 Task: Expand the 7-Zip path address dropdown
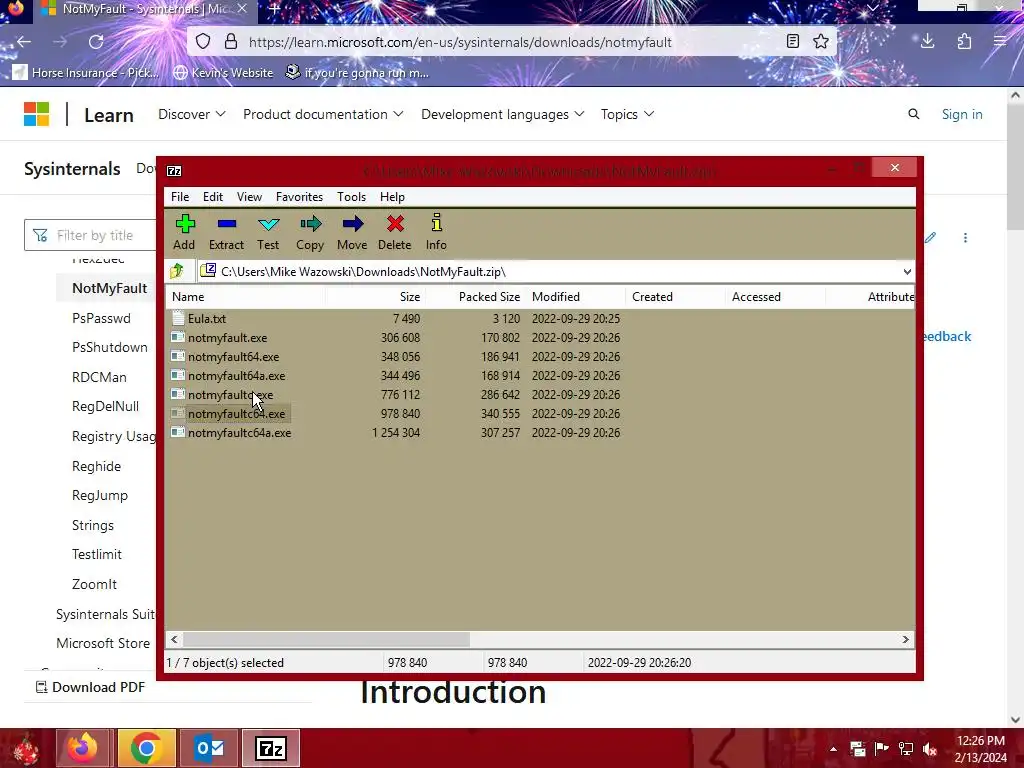[906, 272]
